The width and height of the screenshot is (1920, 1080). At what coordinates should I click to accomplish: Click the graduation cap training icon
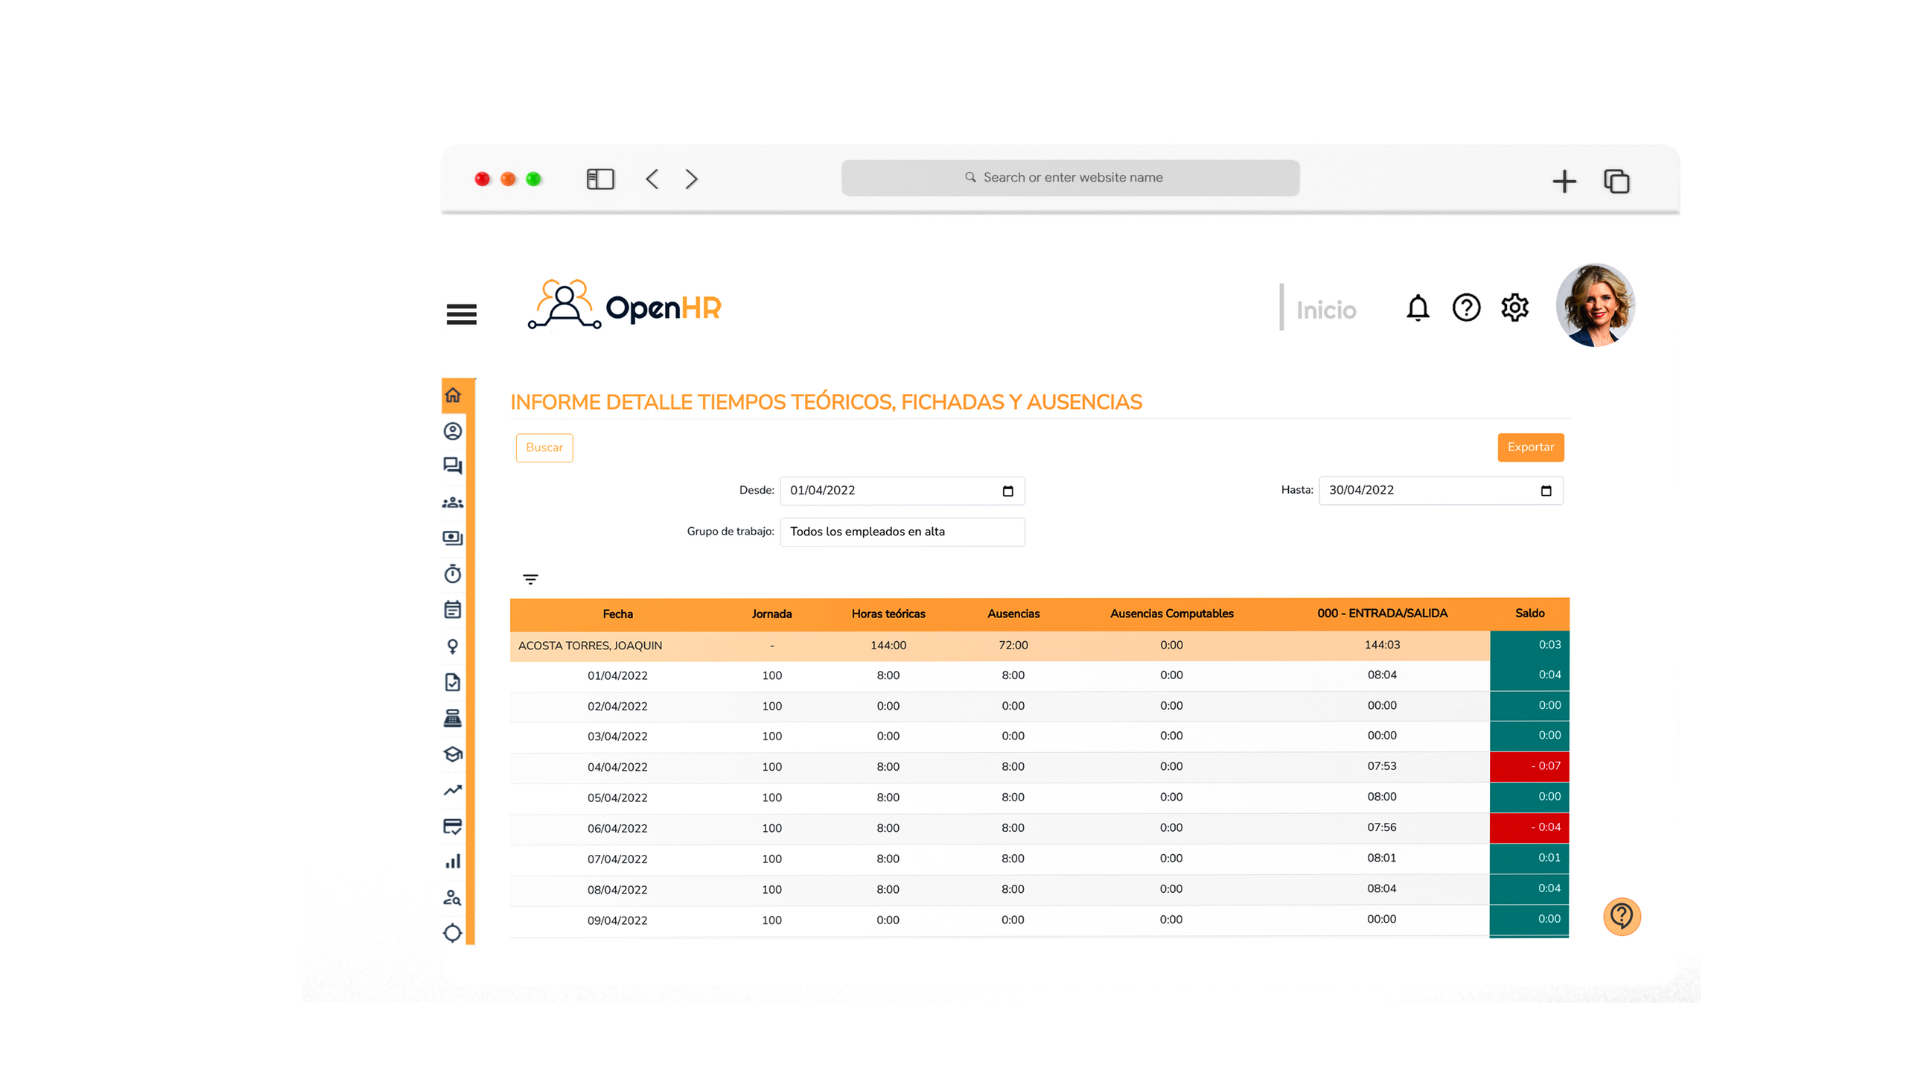click(453, 755)
